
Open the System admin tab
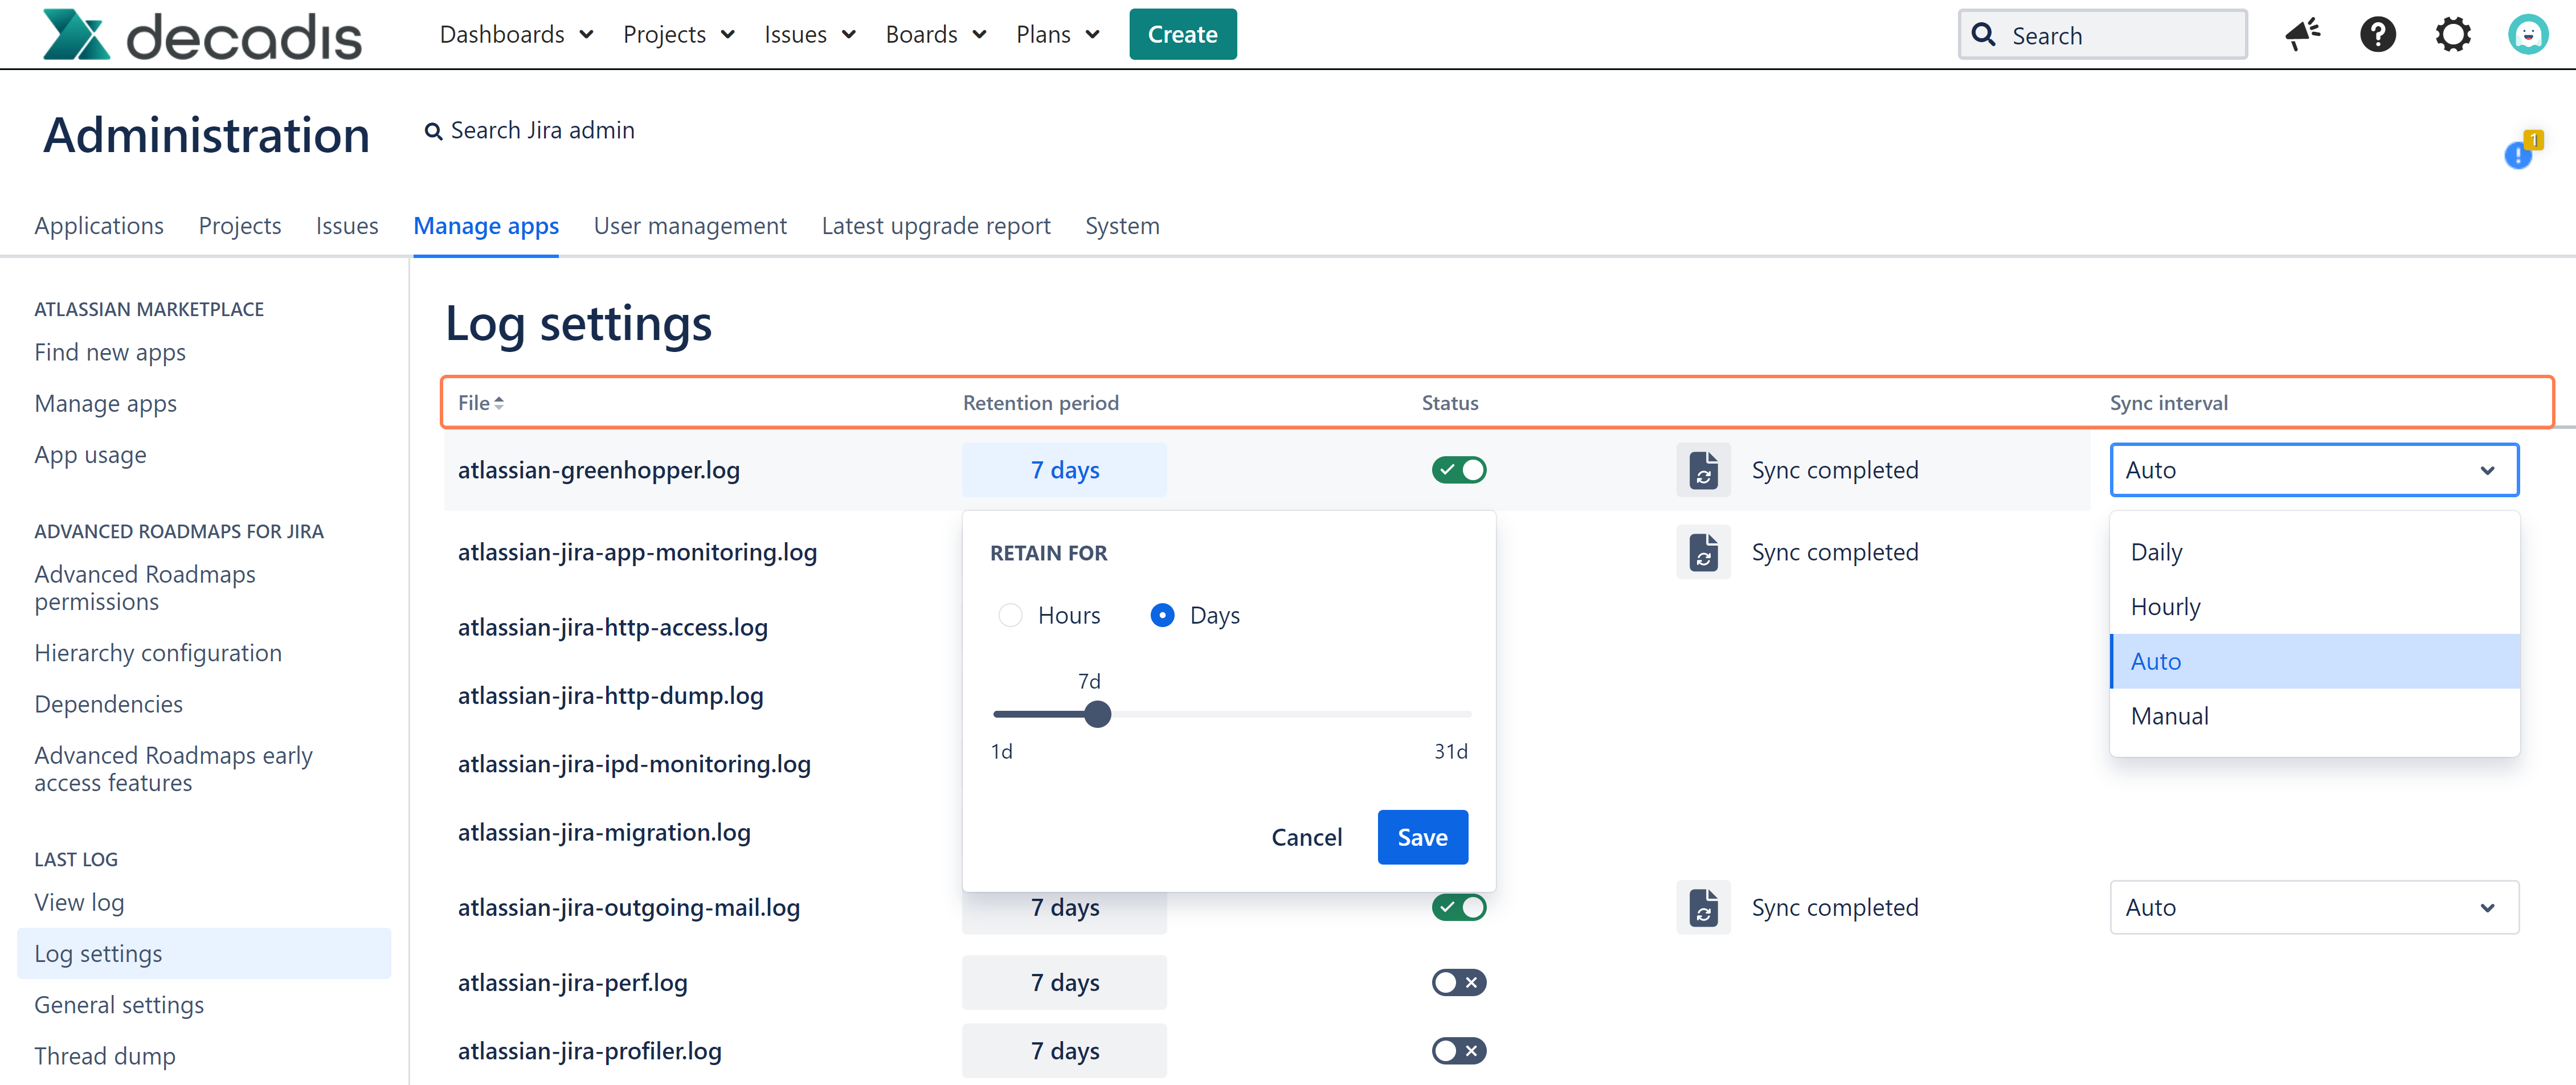point(1122,226)
